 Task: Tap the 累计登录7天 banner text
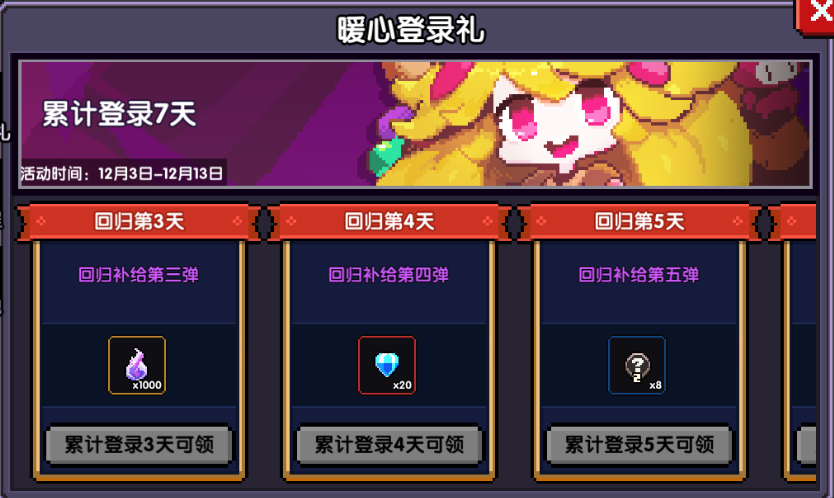[119, 114]
